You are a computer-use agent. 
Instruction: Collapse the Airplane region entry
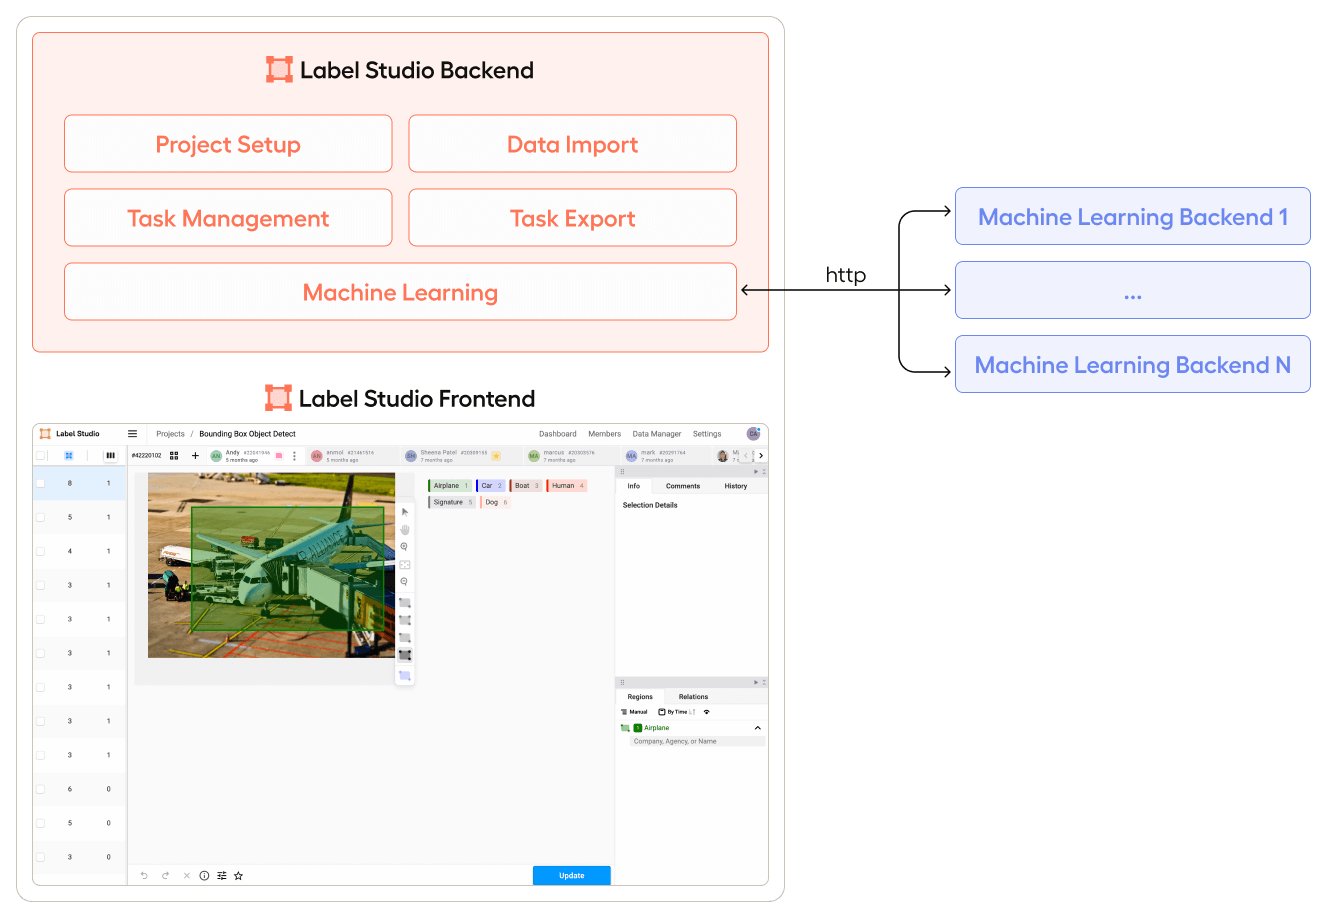pos(757,727)
